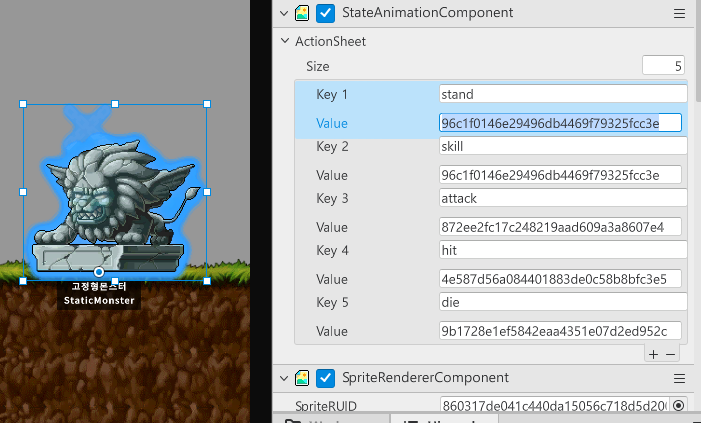
Task: Click the StateAnimationComponent image icon
Action: coord(302,13)
